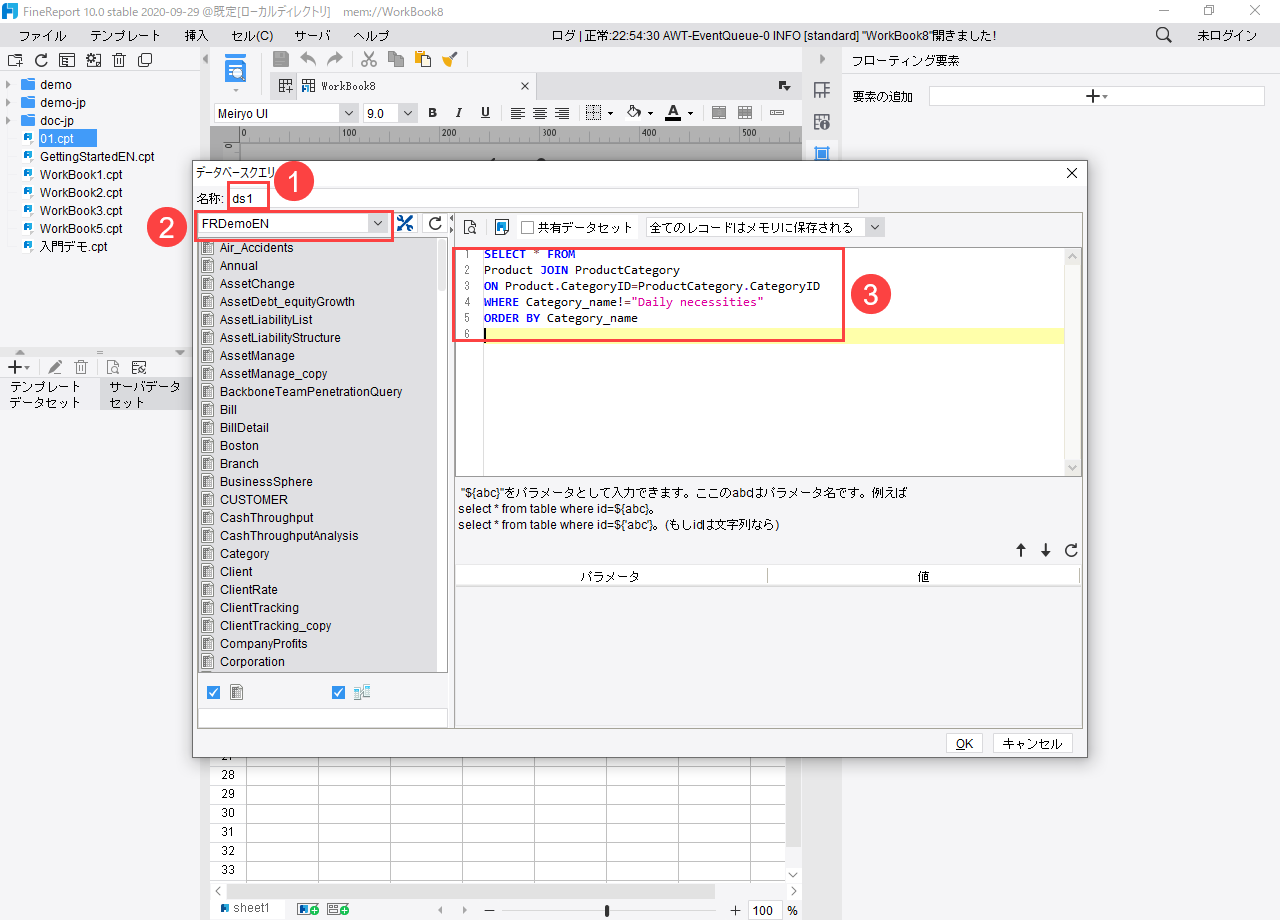Move parameter up with the up arrow

[1021, 550]
